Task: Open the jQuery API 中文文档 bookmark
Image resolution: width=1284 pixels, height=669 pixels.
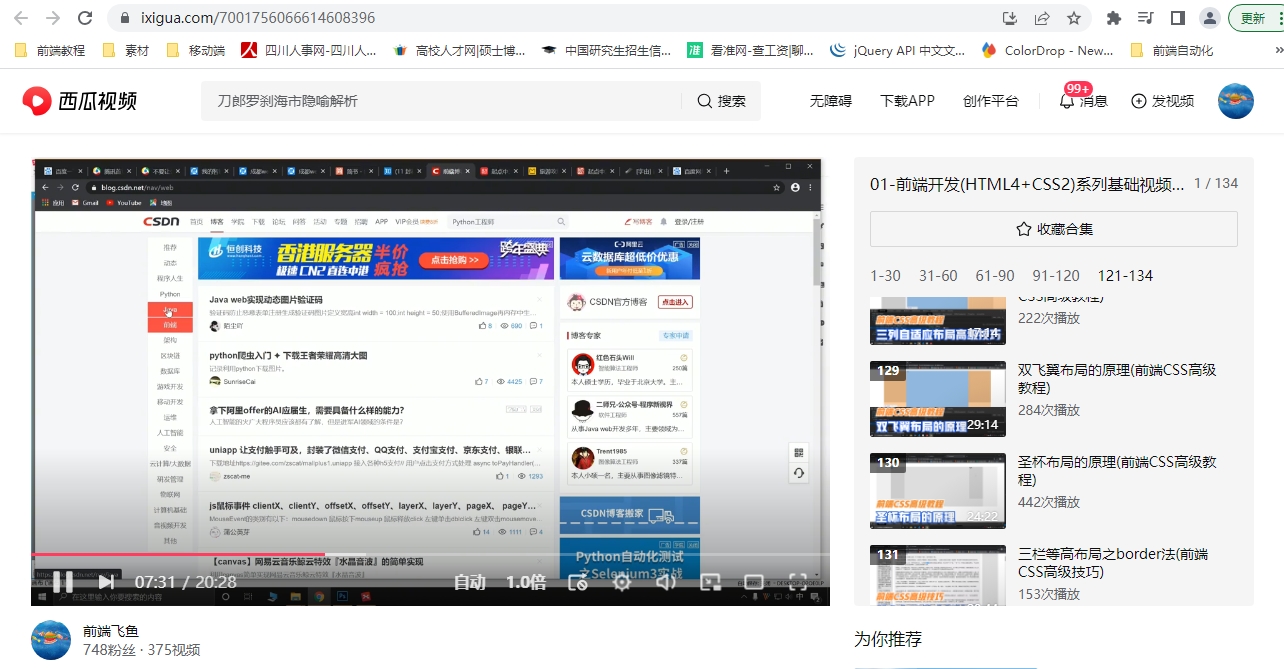Action: (x=898, y=50)
